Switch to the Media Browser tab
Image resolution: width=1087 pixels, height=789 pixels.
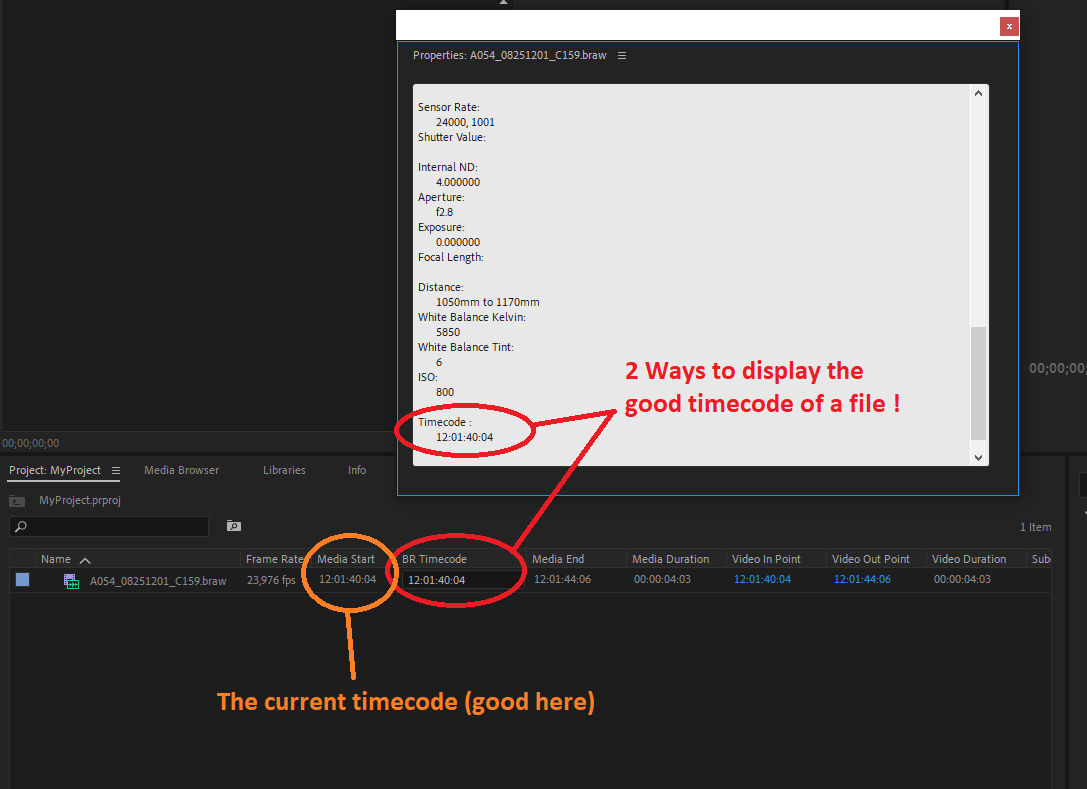181,470
